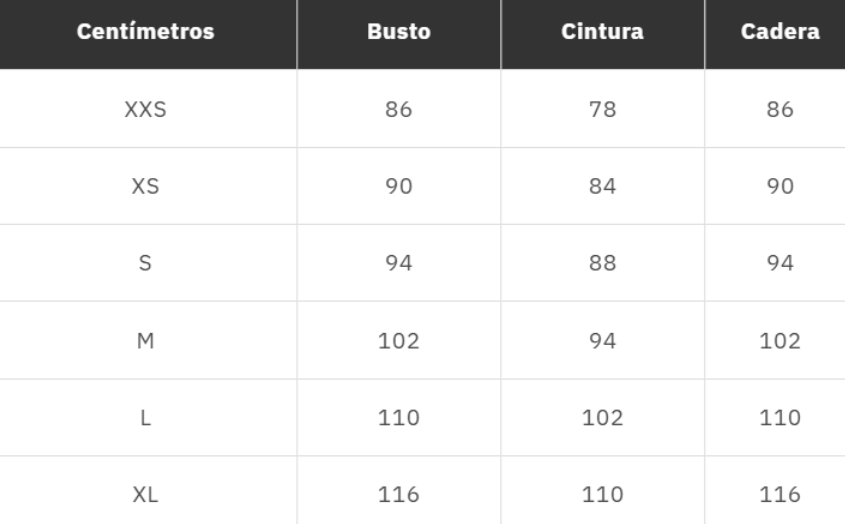
Task: Click the Centímetros column header
Action: [x=147, y=32]
